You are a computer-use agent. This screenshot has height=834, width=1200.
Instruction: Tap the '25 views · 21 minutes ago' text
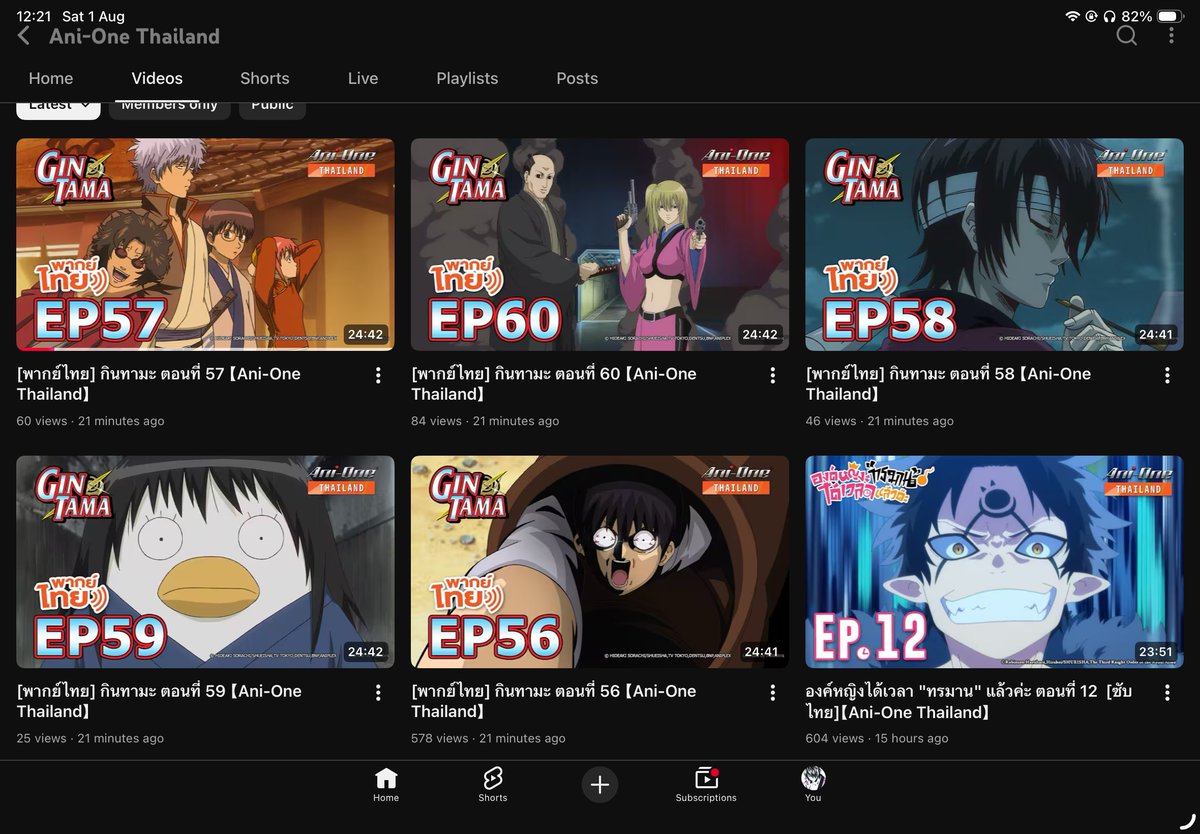(90, 738)
